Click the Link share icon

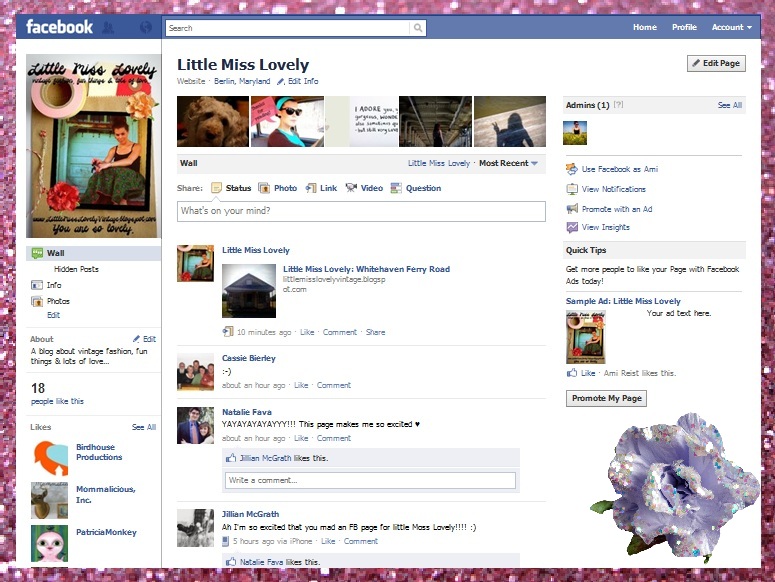(311, 188)
